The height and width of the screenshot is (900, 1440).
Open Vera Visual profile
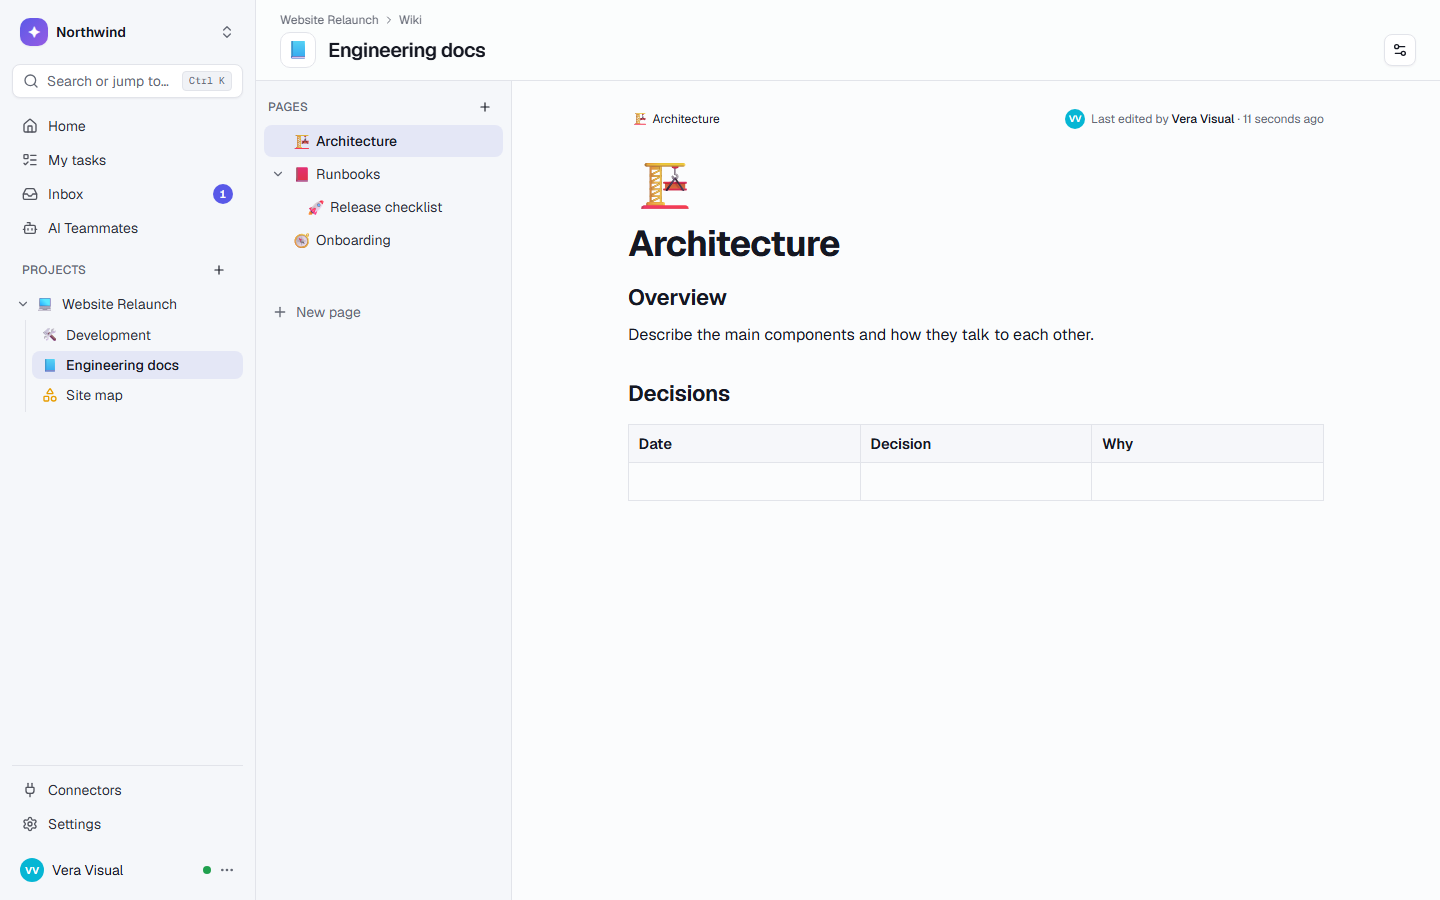click(88, 870)
